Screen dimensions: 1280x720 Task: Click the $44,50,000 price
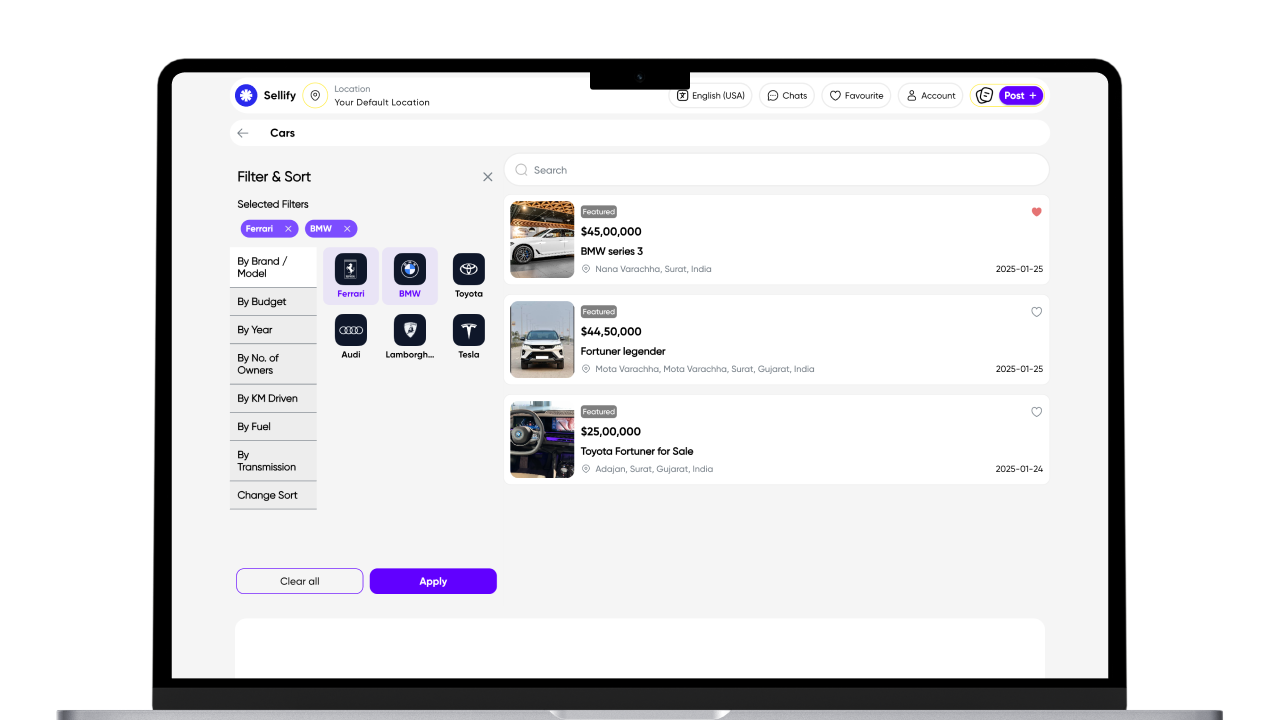[611, 332]
